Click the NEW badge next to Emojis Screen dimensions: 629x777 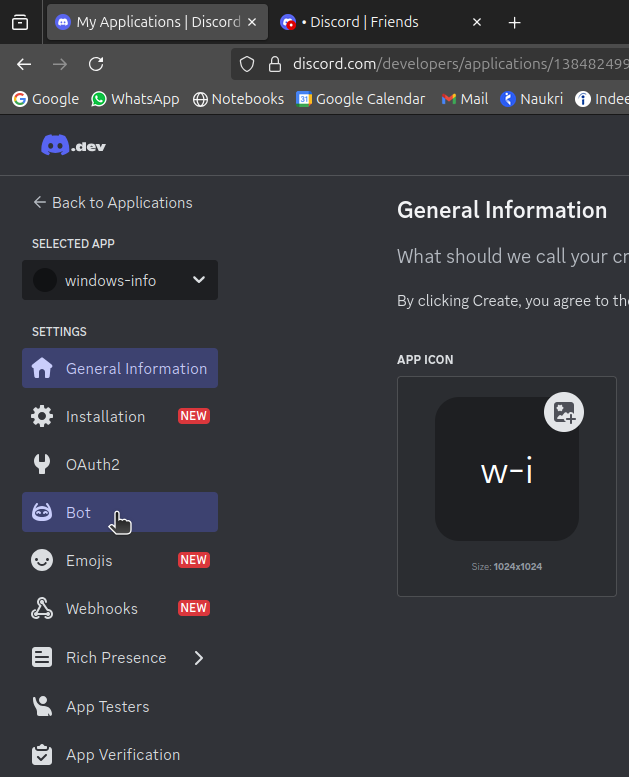194,560
